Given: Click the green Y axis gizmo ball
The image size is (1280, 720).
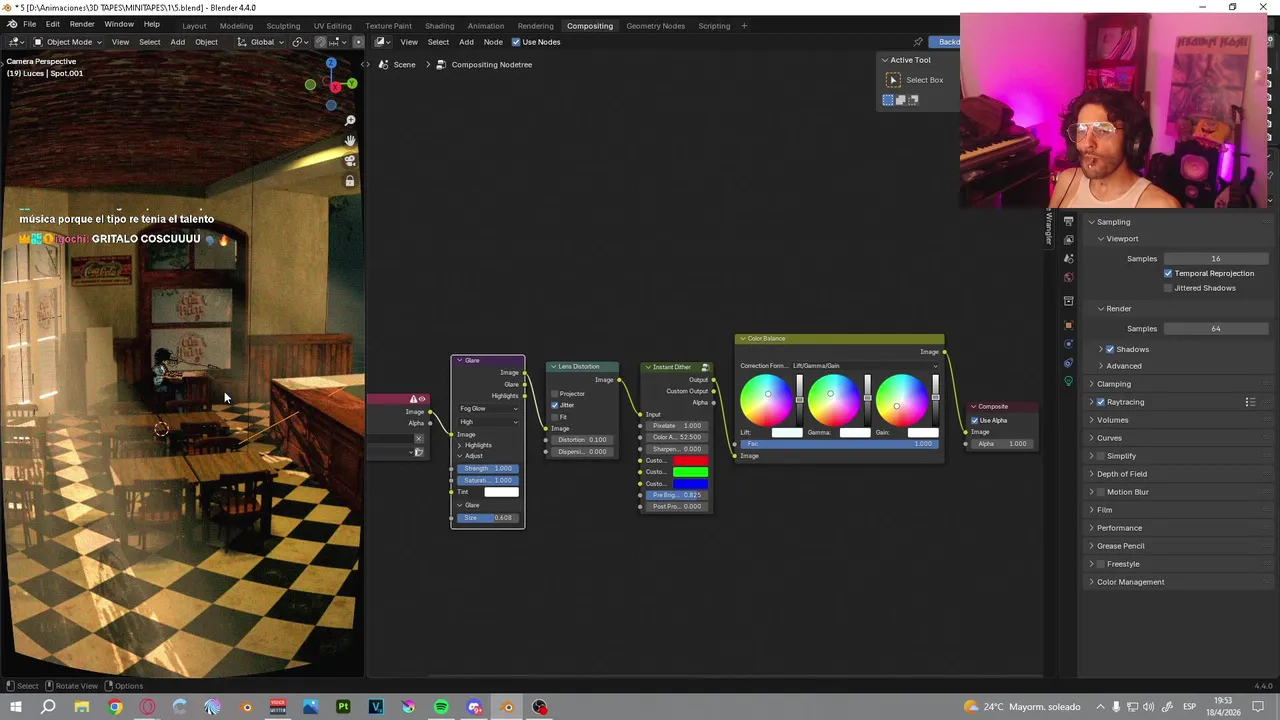Looking at the screenshot, I should pos(351,84).
